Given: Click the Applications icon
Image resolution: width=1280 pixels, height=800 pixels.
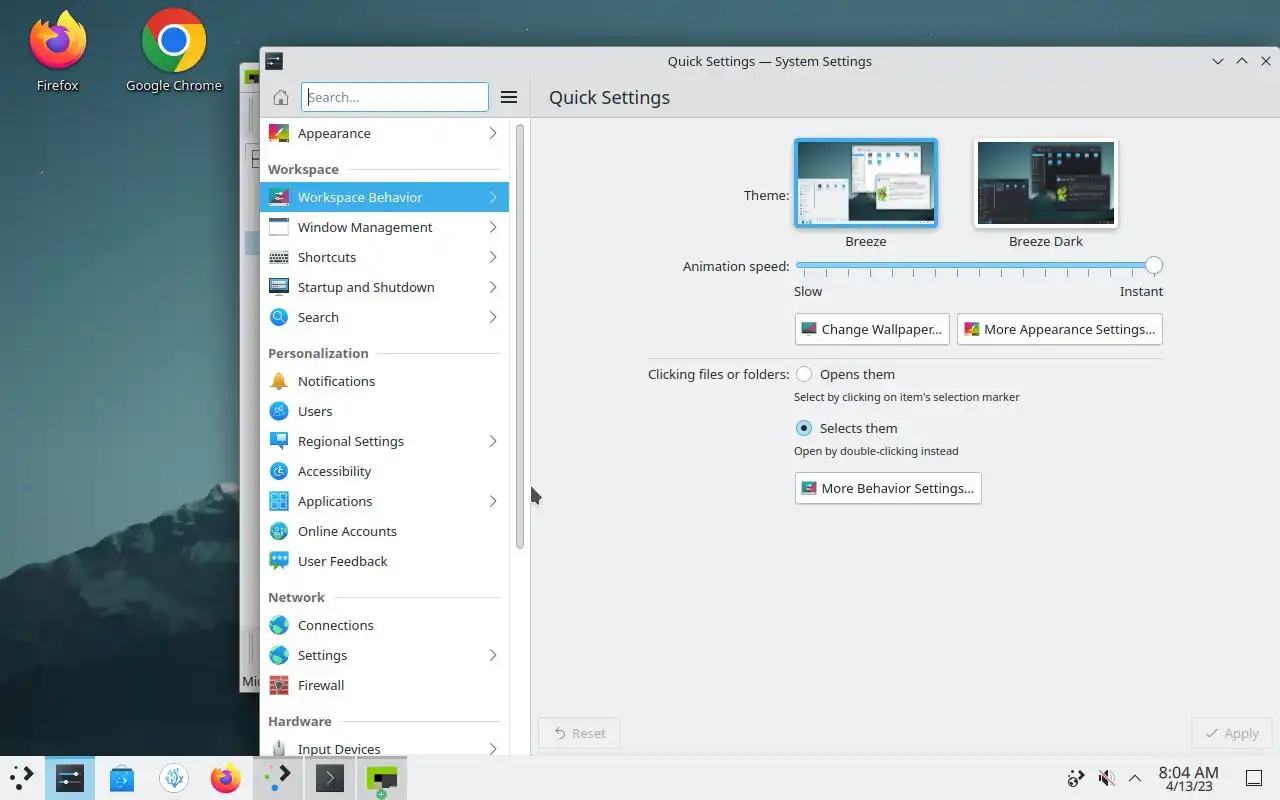Looking at the screenshot, I should pos(279,501).
